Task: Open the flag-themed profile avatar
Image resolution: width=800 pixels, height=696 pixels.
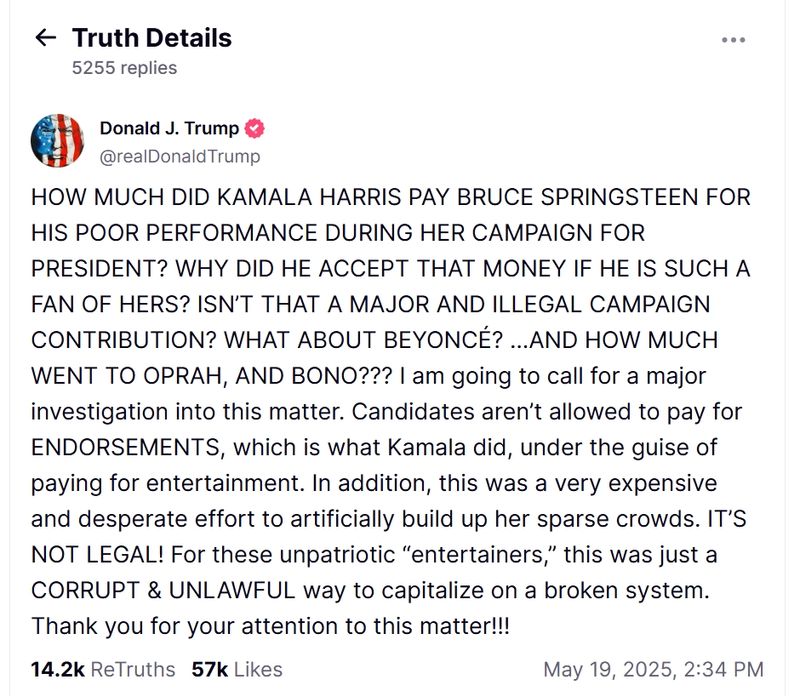Action: pos(57,141)
